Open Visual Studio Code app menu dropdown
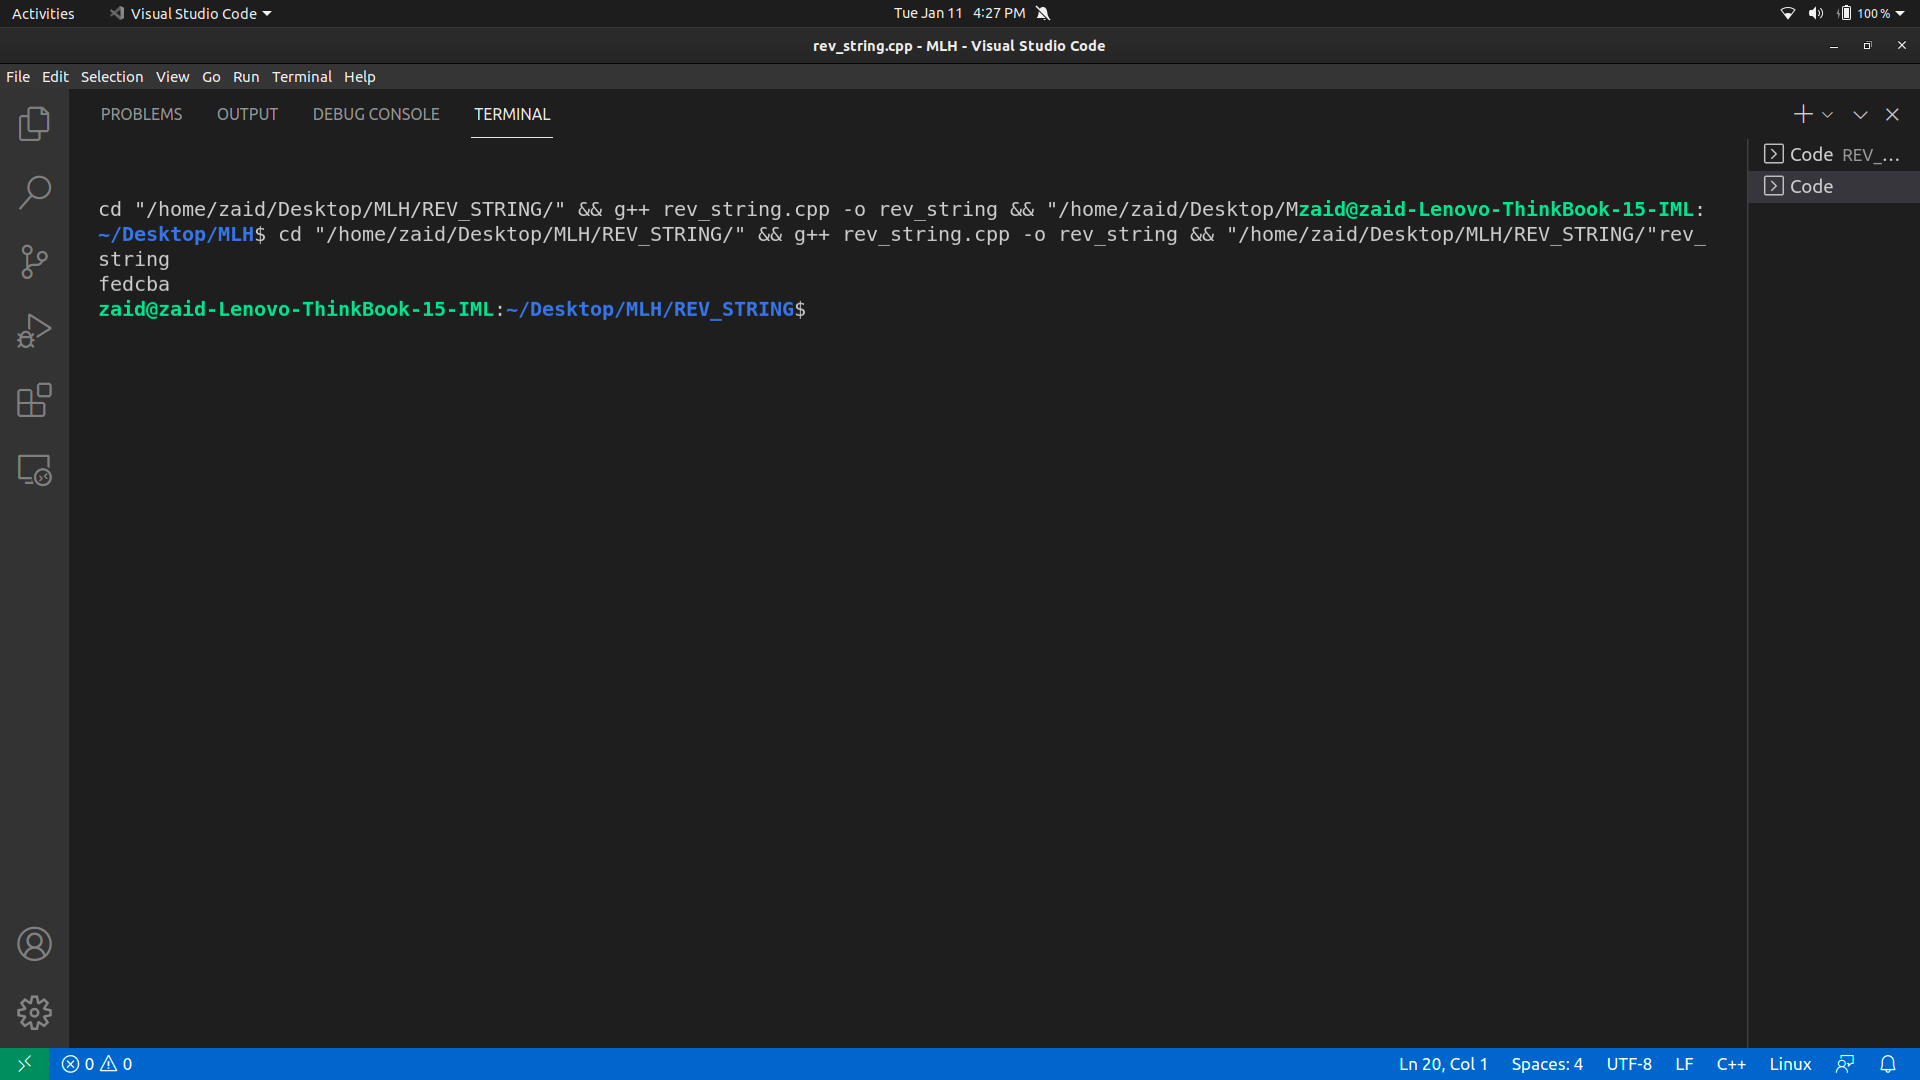Viewport: 1920px width, 1080px height. tap(190, 13)
